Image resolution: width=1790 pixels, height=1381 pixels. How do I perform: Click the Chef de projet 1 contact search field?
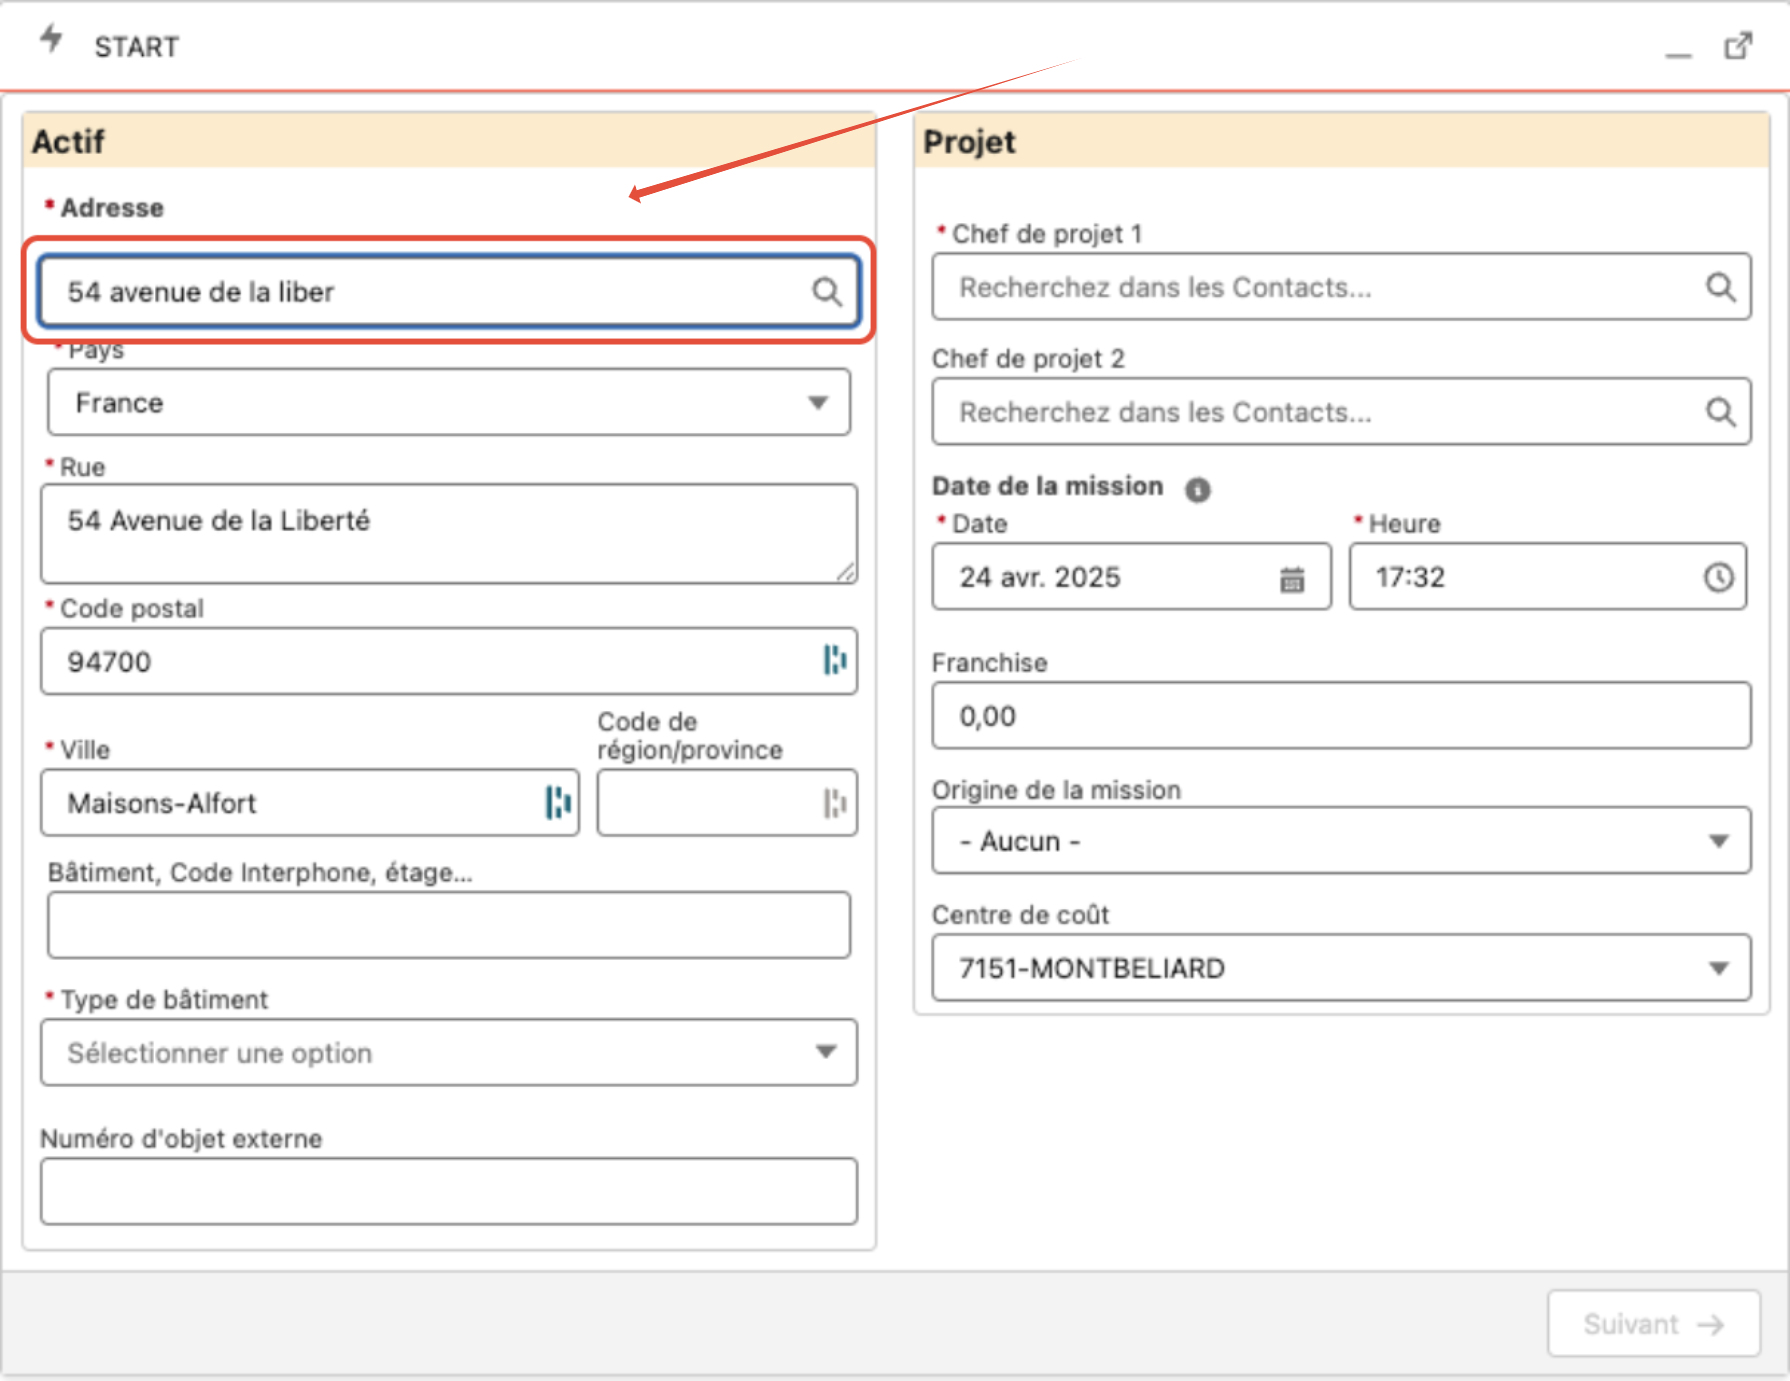point(1341,287)
